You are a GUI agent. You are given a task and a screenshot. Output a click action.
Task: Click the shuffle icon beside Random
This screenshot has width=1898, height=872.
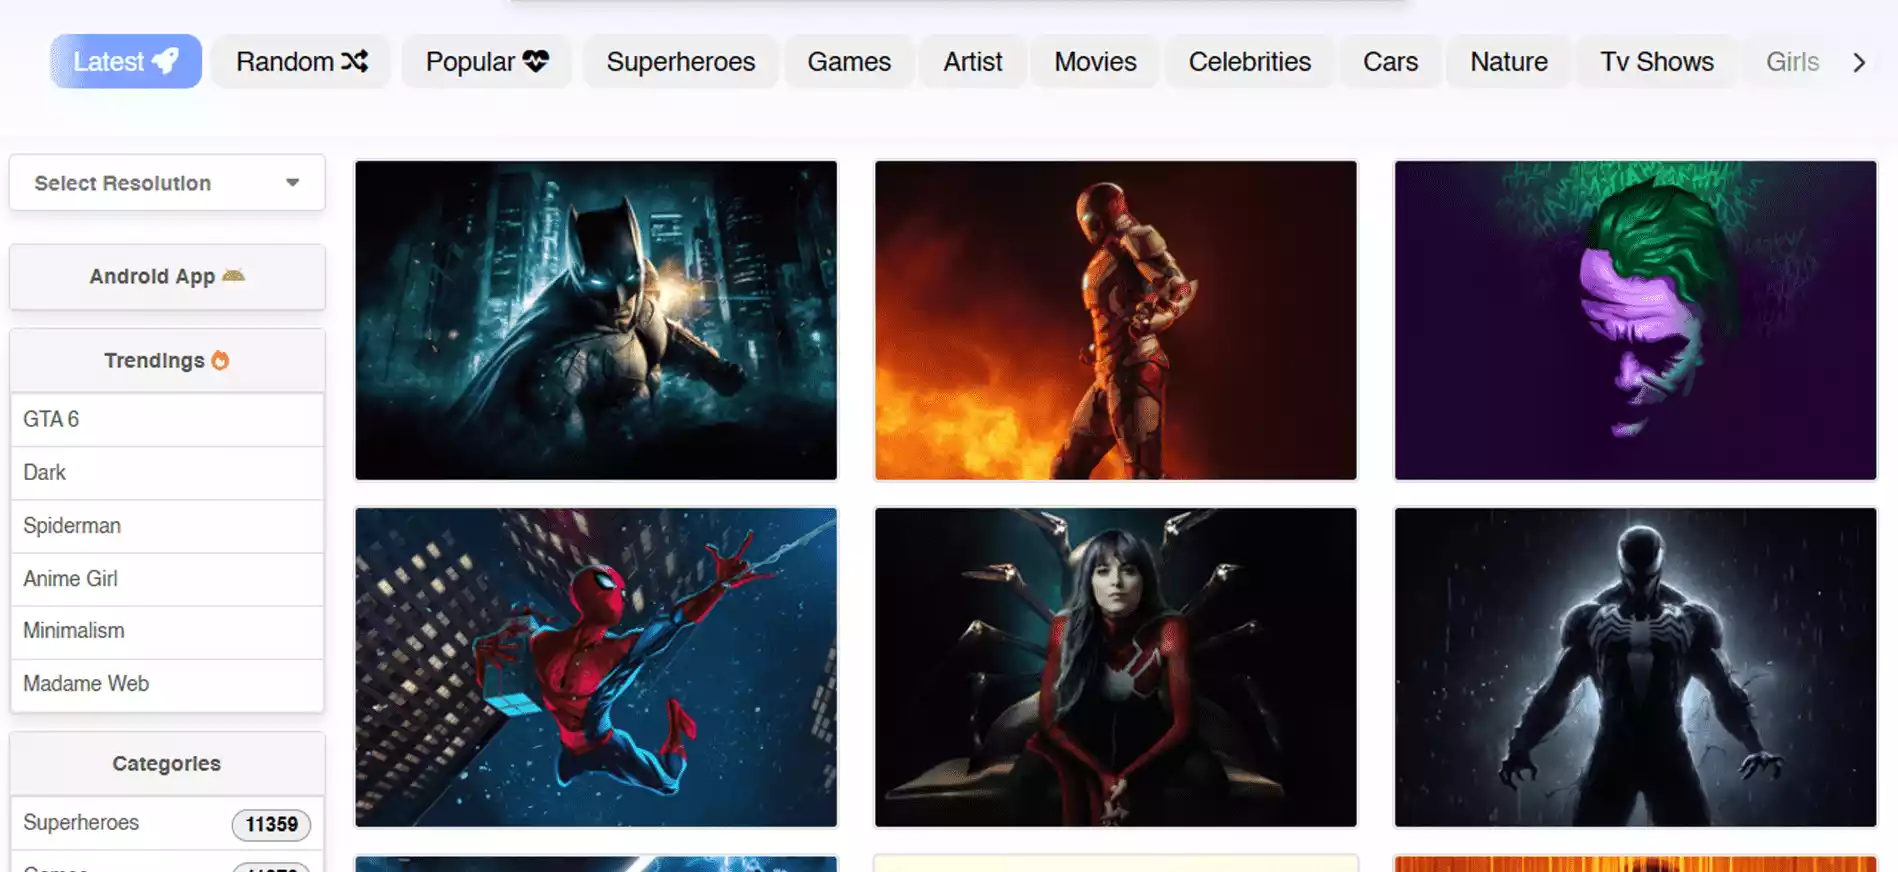354,61
